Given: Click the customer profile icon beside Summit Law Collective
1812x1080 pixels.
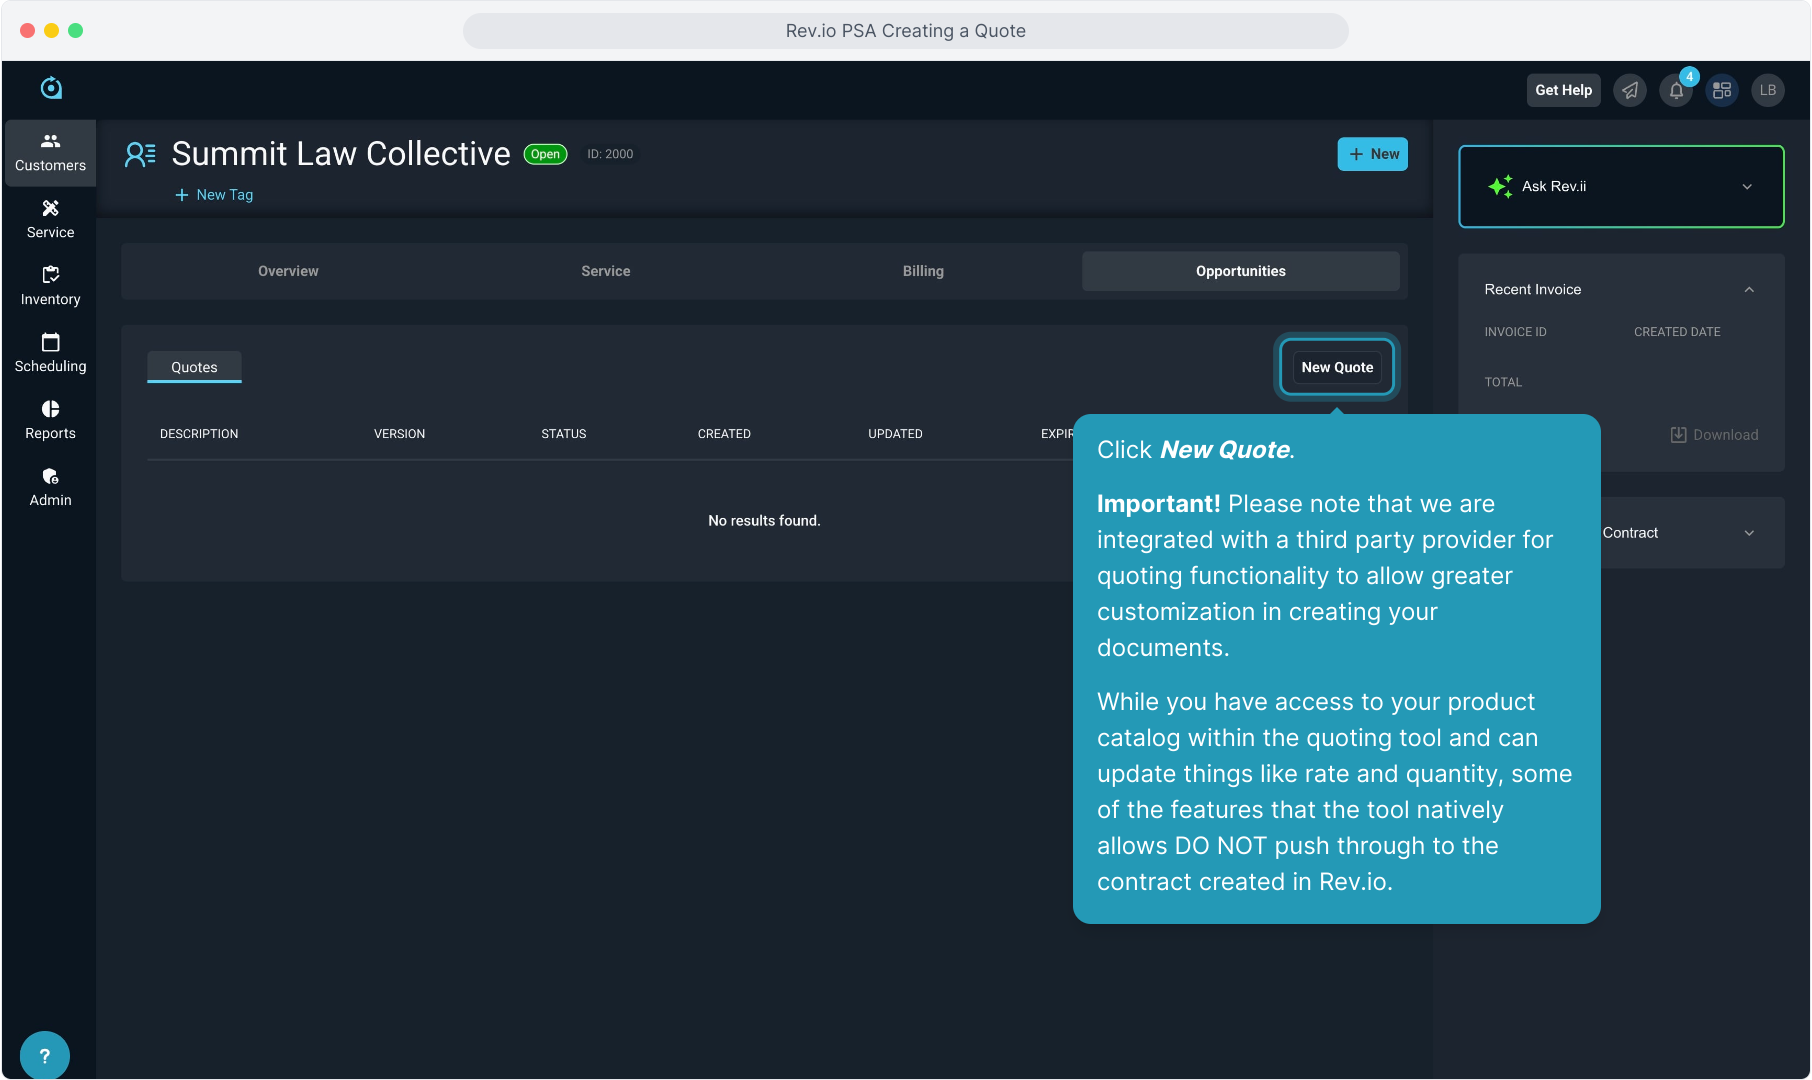Looking at the screenshot, I should [140, 154].
